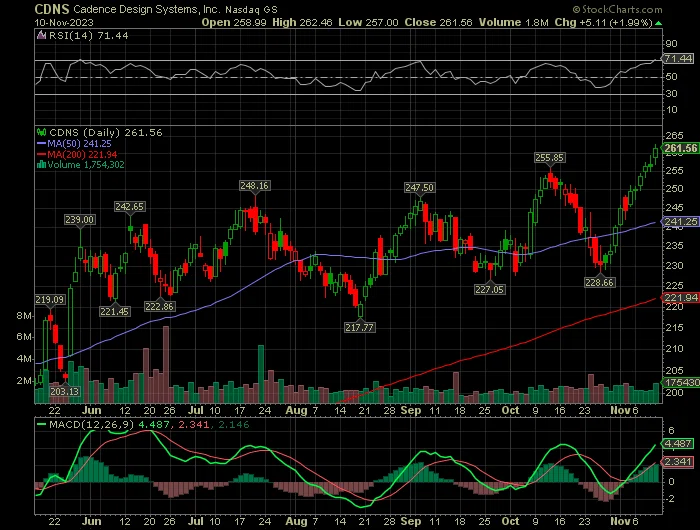Viewport: 700px width, 530px height.
Task: Click the CDNS ticker symbol
Action: (52, 9)
